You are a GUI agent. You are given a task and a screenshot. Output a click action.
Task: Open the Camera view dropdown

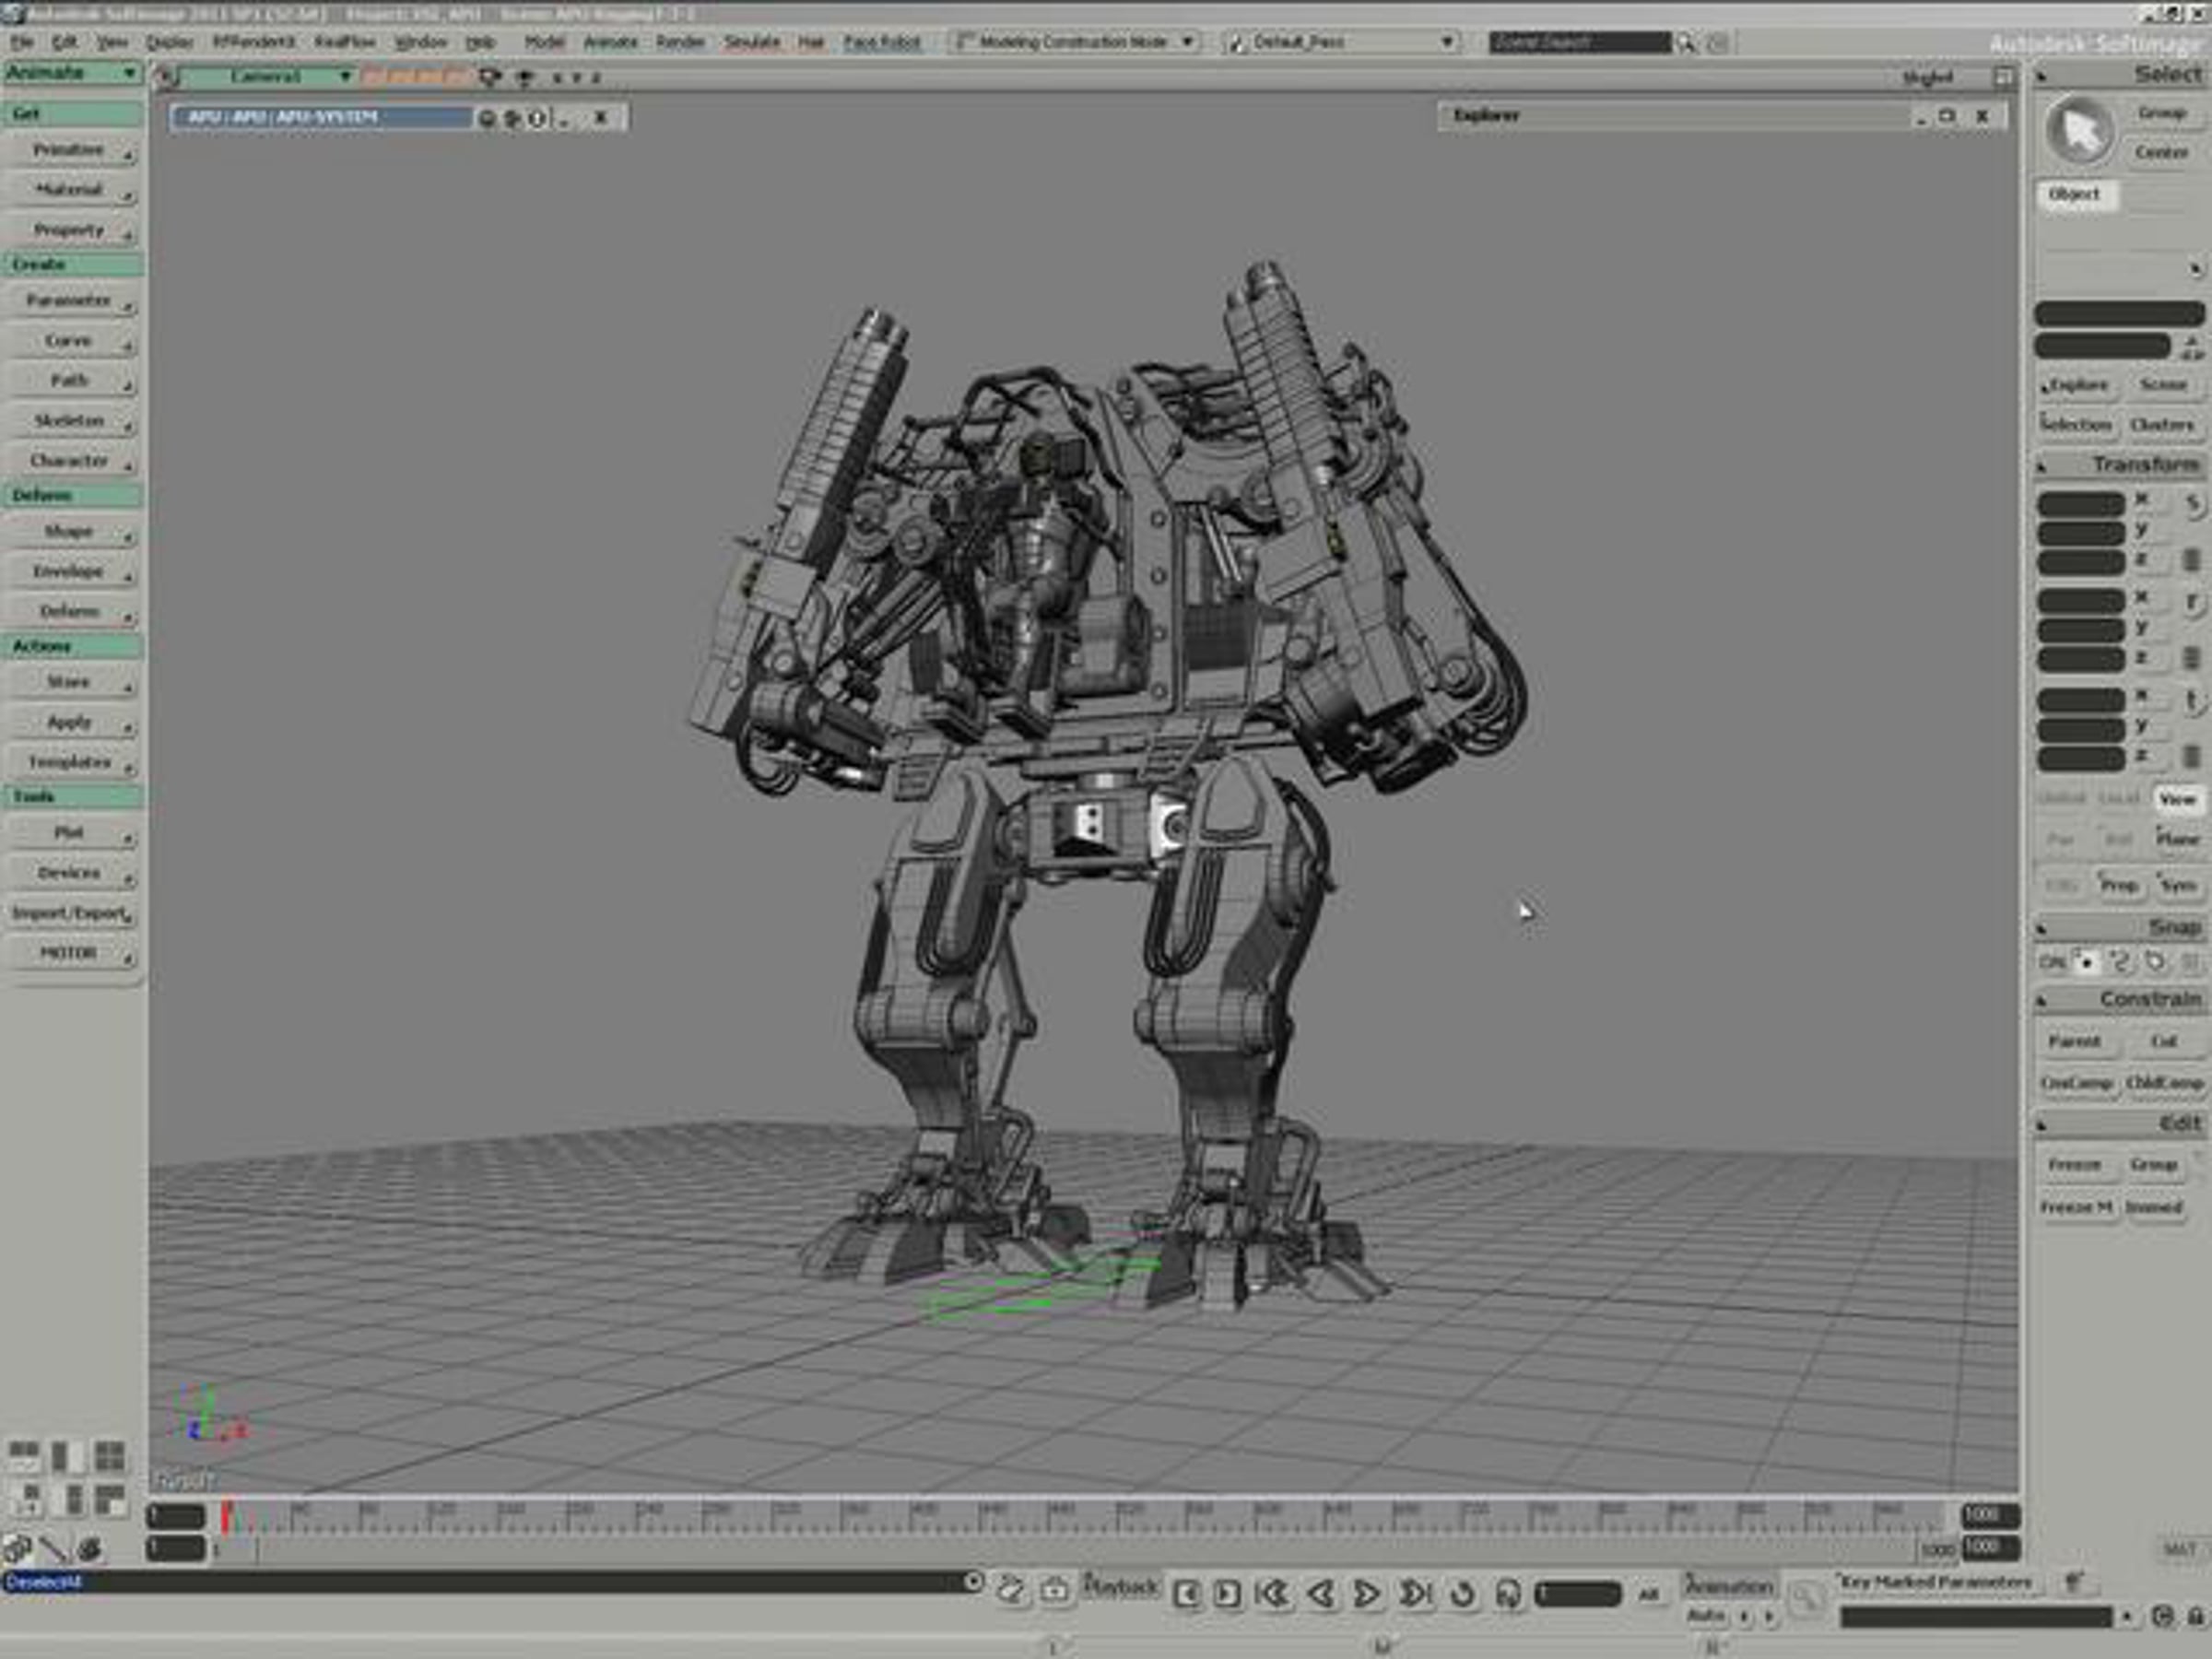(266, 77)
